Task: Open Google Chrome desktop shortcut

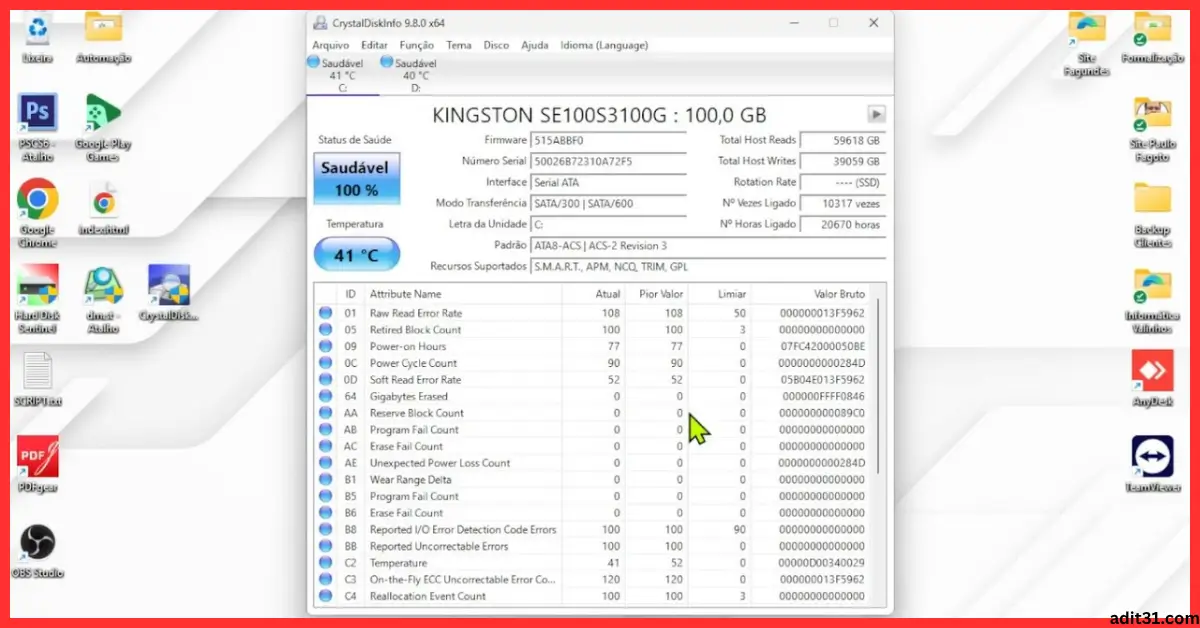Action: click(x=38, y=212)
